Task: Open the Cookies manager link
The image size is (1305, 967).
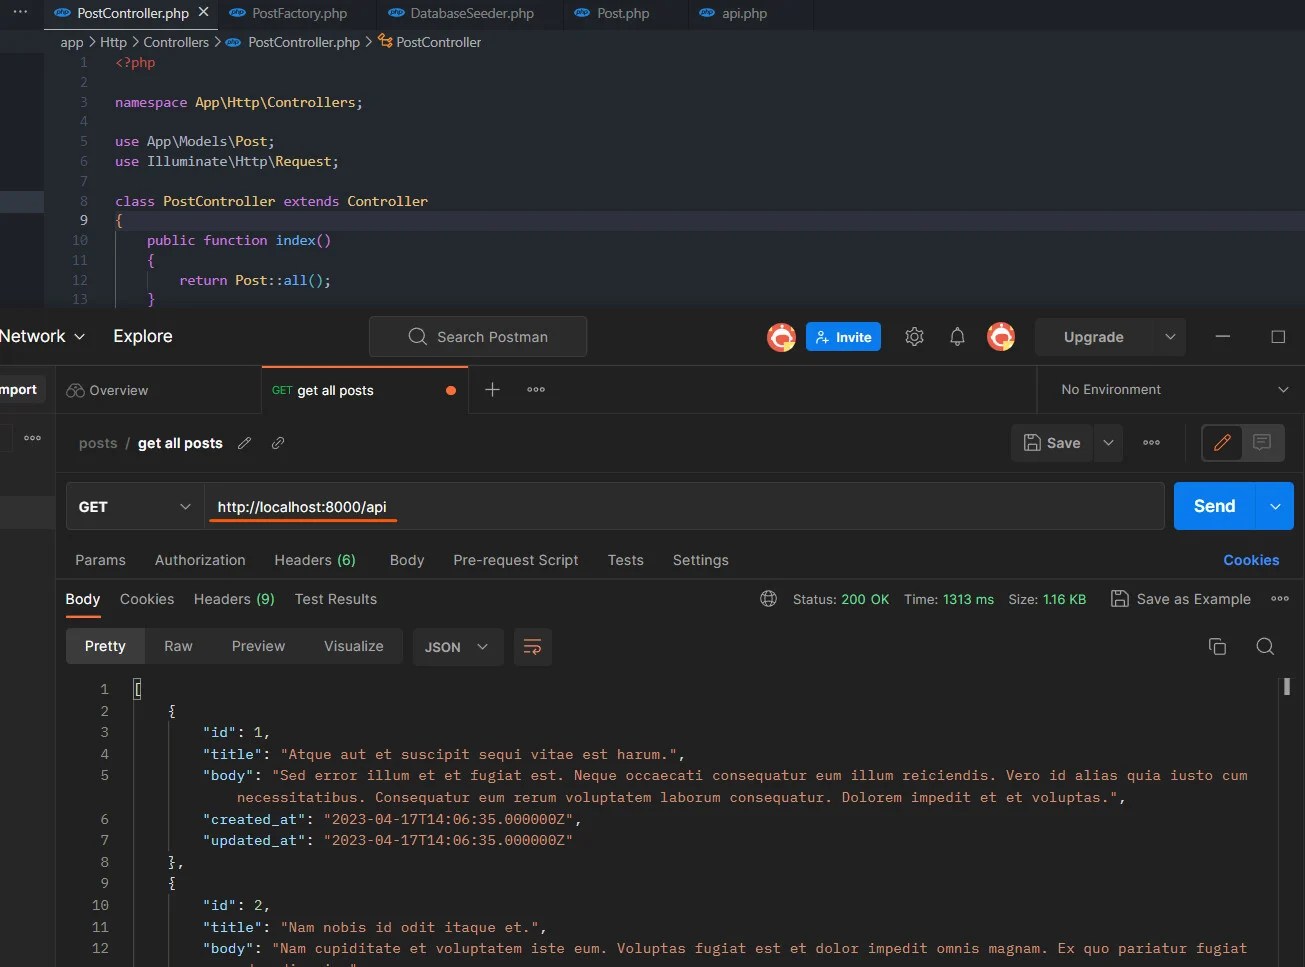Action: [1251, 560]
